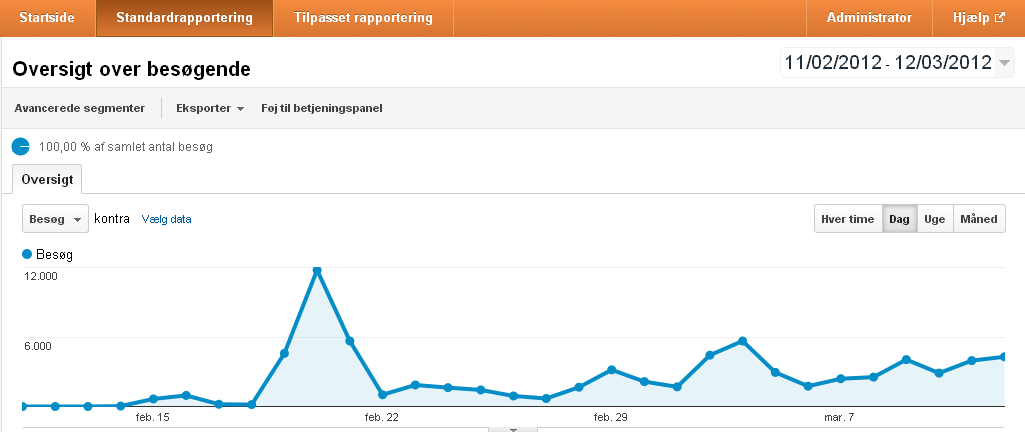Open the Tilpasset rapportering tab
Viewport: 1025px width, 432px height.
pos(363,18)
